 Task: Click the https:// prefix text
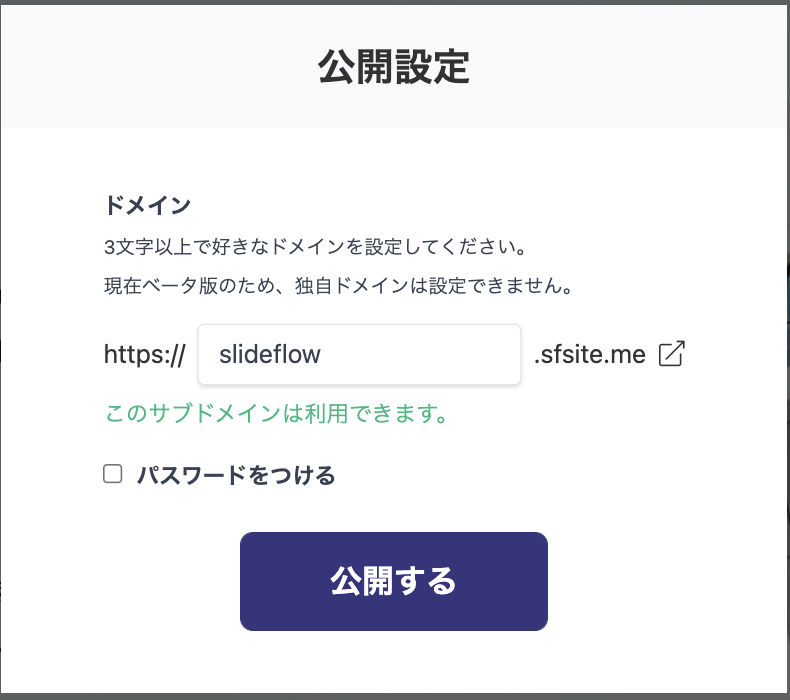(x=144, y=354)
